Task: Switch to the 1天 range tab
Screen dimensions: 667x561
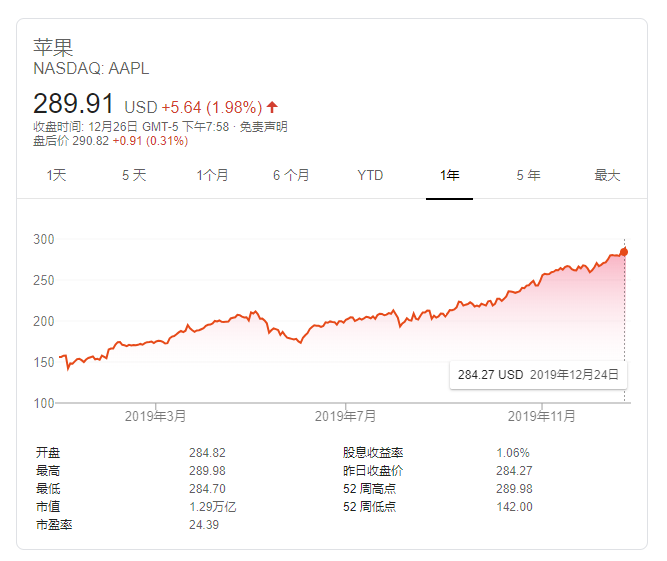Action: (x=56, y=175)
